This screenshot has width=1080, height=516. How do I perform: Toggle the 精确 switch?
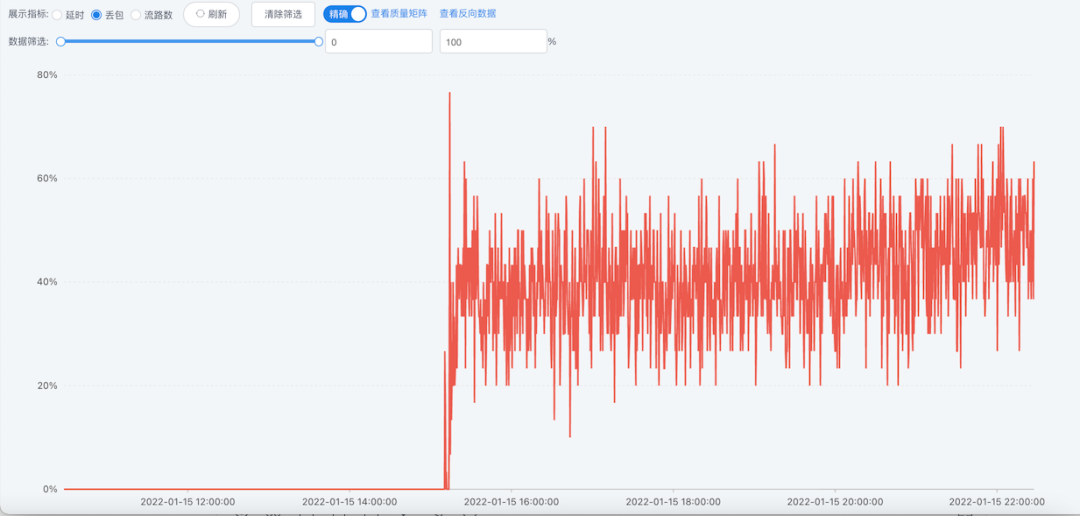345,14
